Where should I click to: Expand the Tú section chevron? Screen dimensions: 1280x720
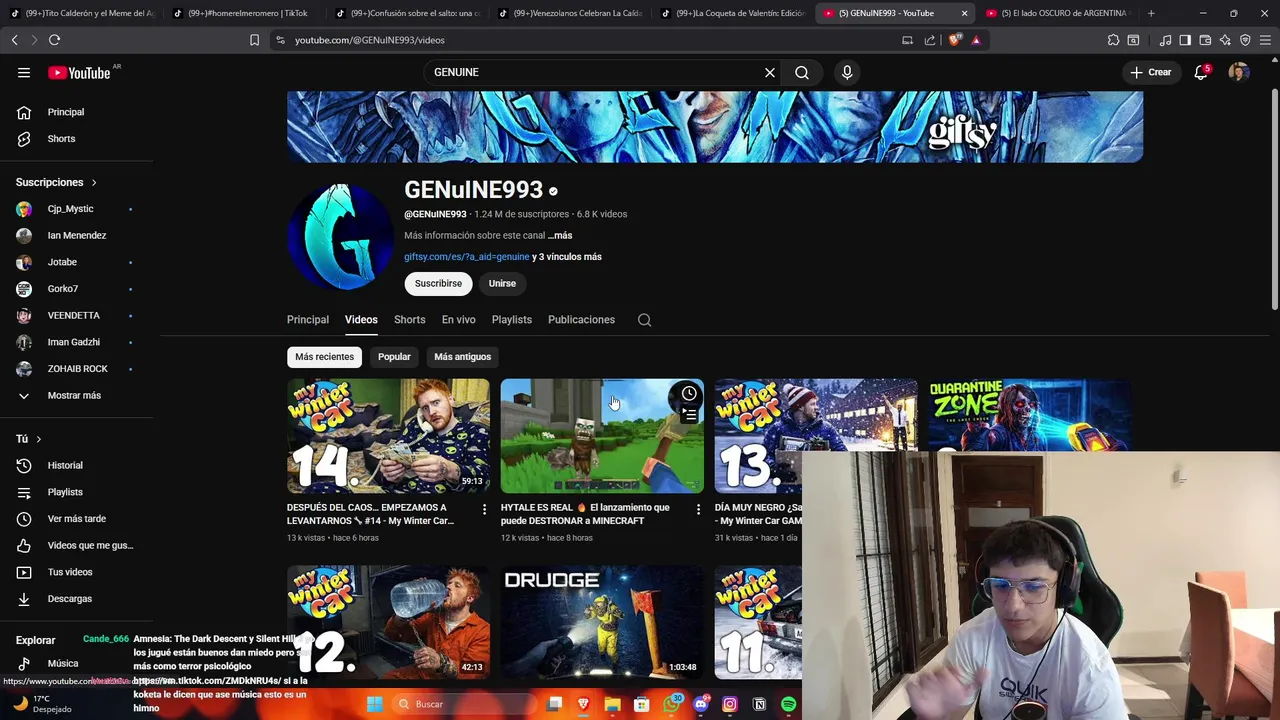coord(39,439)
